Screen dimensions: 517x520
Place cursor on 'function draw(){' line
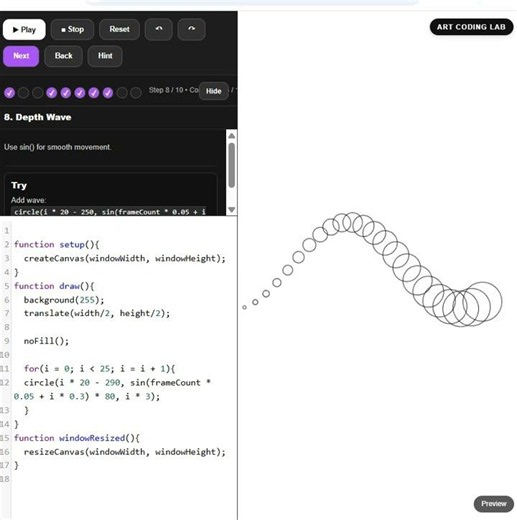(54, 286)
